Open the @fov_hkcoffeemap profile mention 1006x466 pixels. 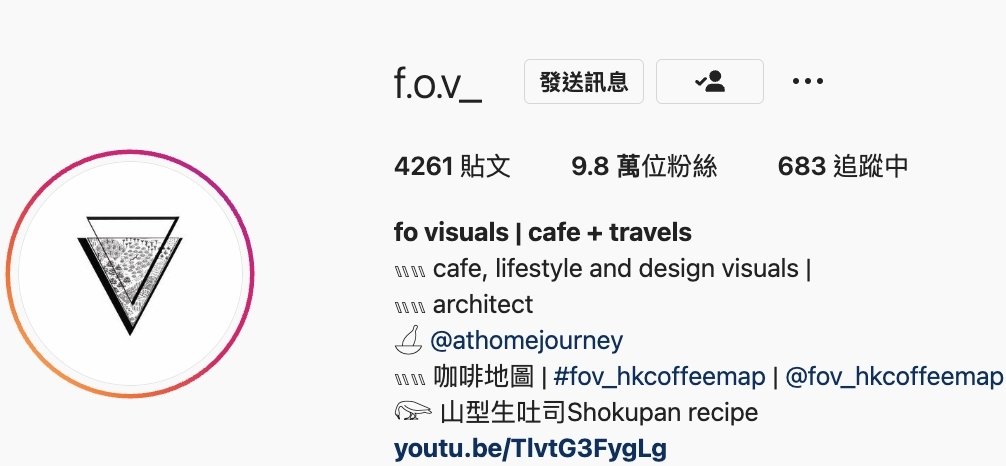click(894, 377)
